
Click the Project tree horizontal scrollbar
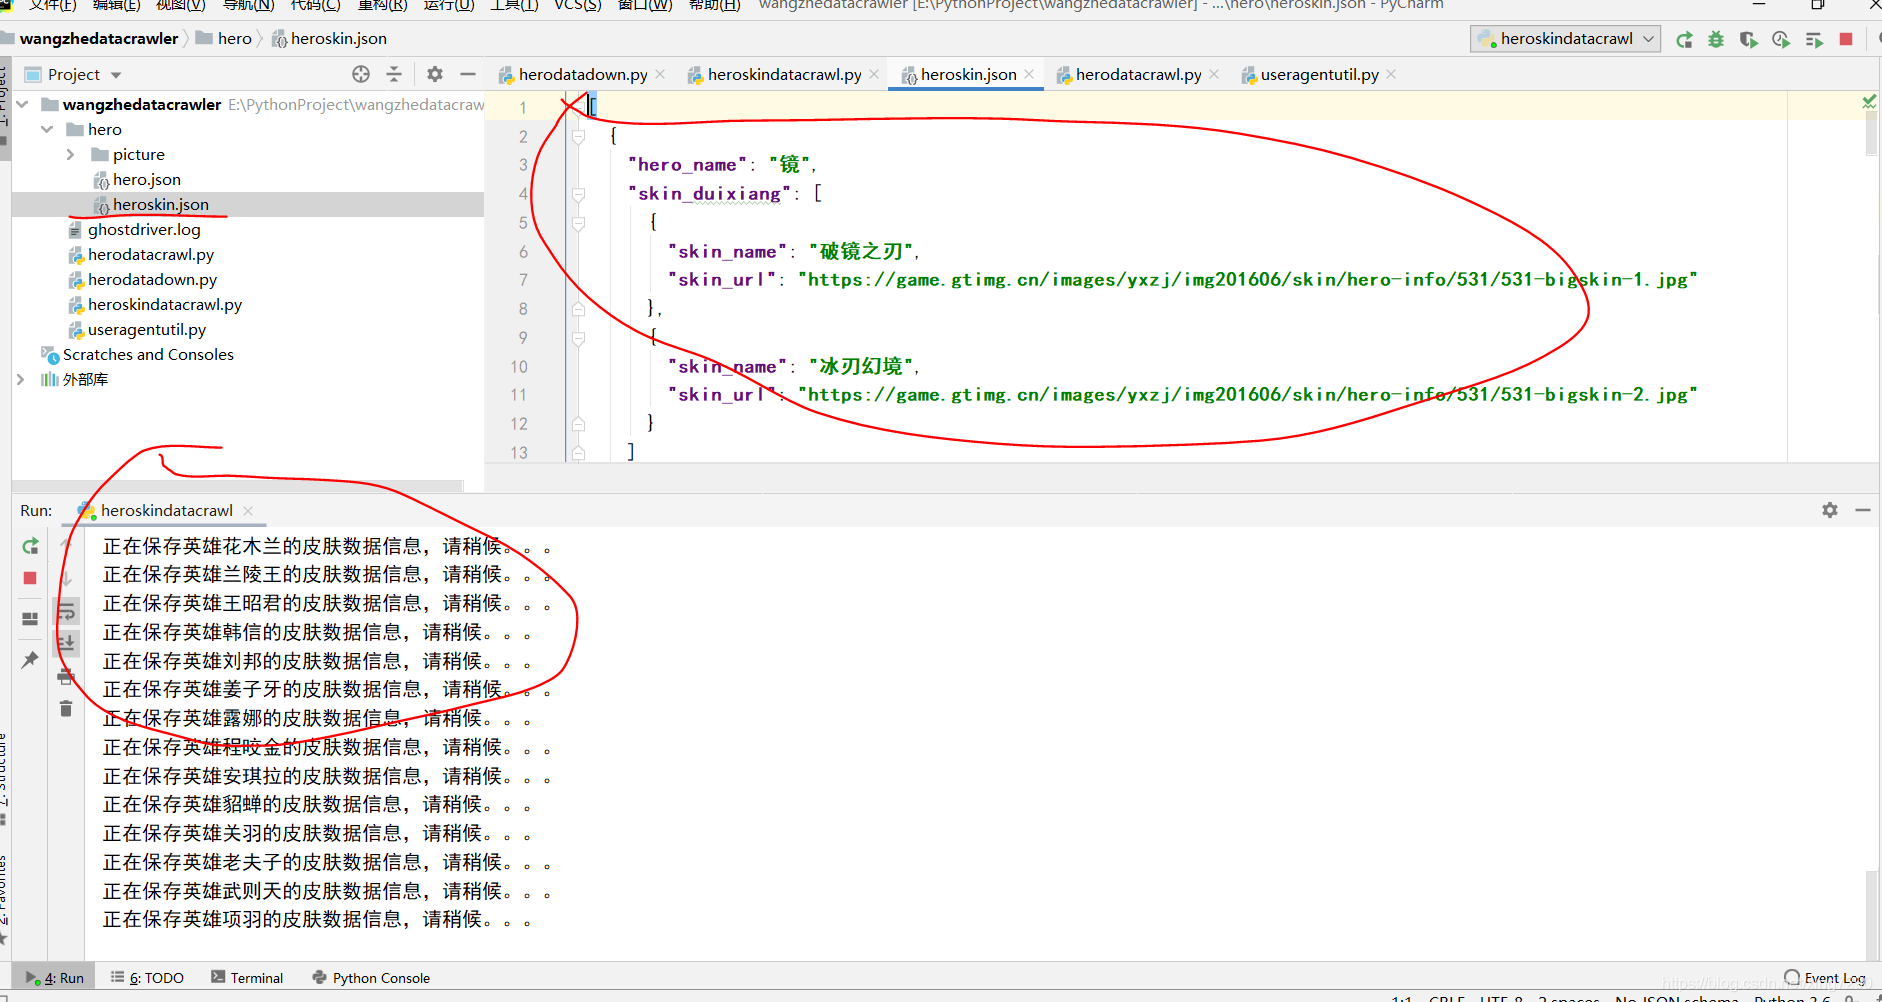click(237, 486)
